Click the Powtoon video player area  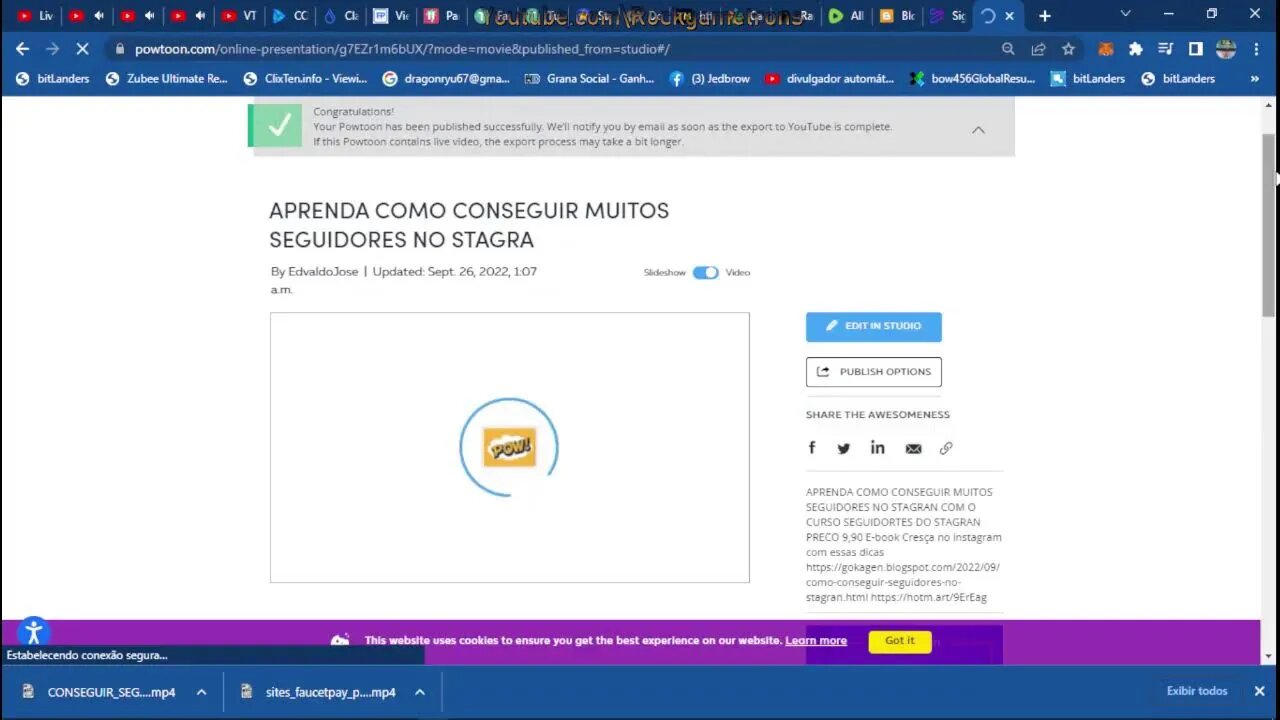510,447
